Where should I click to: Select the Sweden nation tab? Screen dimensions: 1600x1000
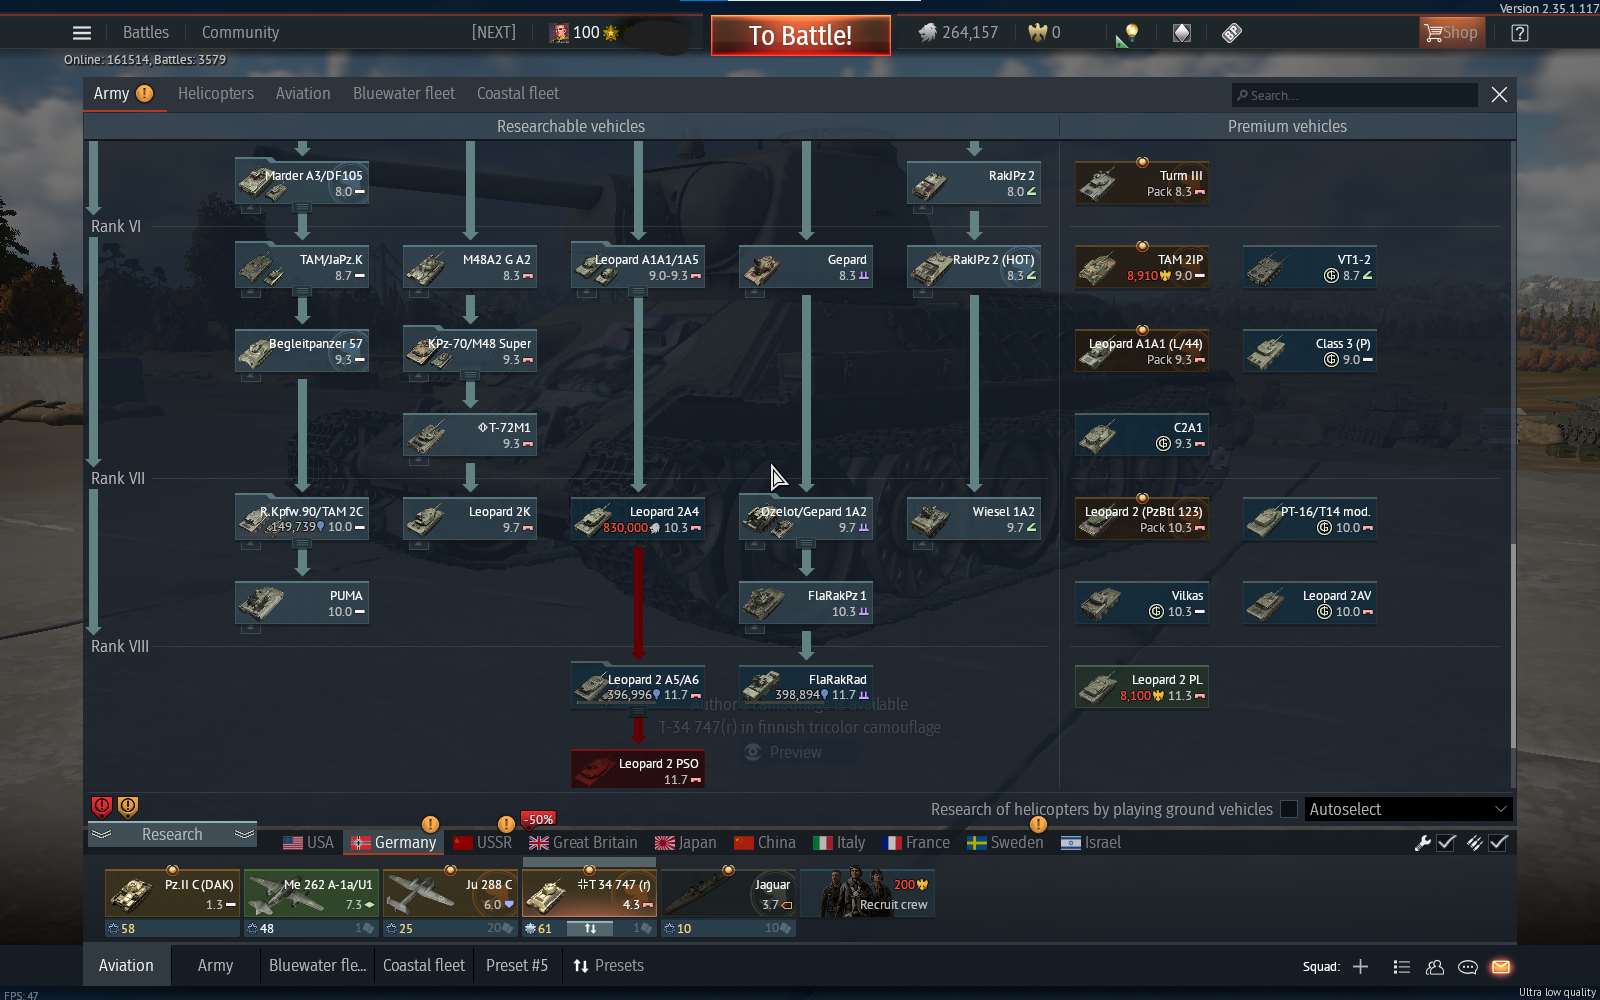1005,843
